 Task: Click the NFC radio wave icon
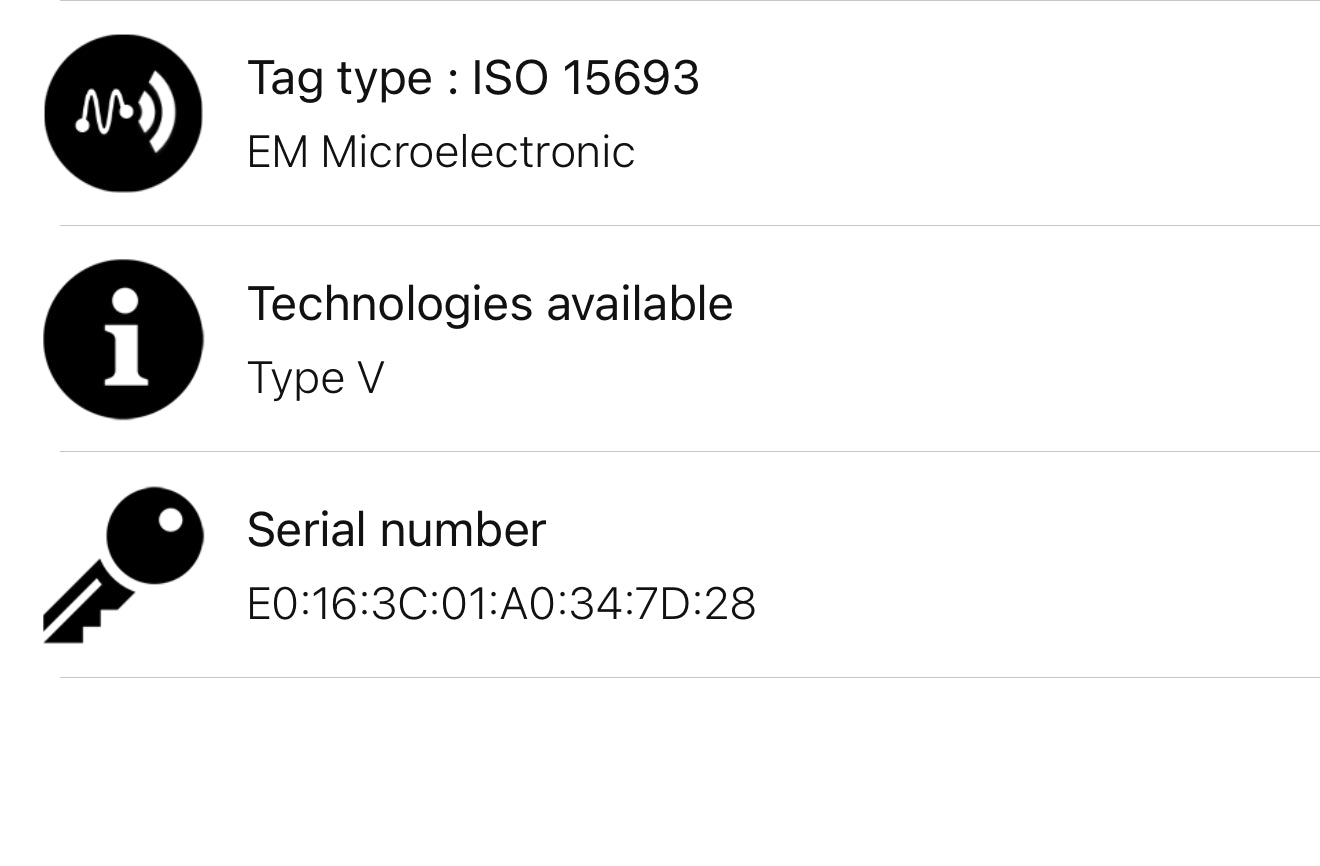tap(123, 113)
